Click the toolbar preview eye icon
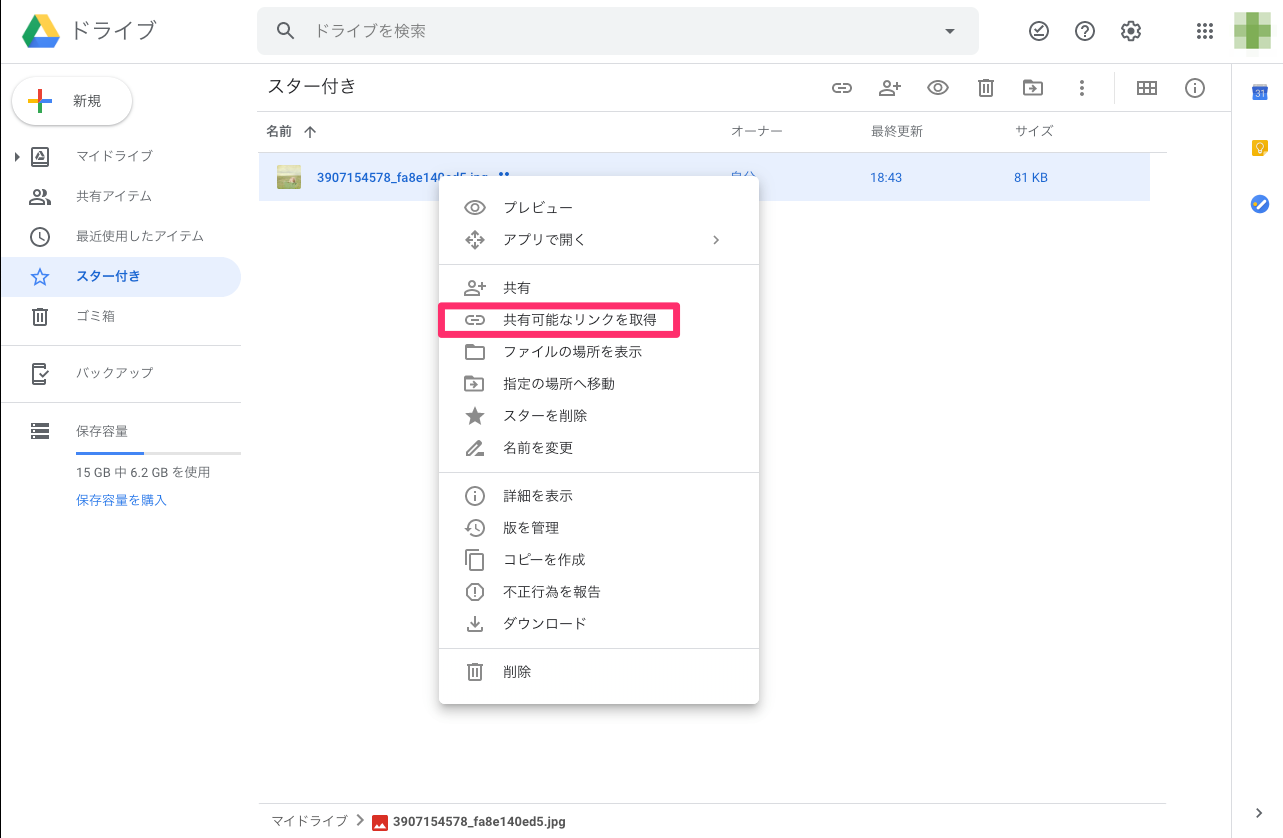The width and height of the screenshot is (1283, 838). click(x=938, y=88)
